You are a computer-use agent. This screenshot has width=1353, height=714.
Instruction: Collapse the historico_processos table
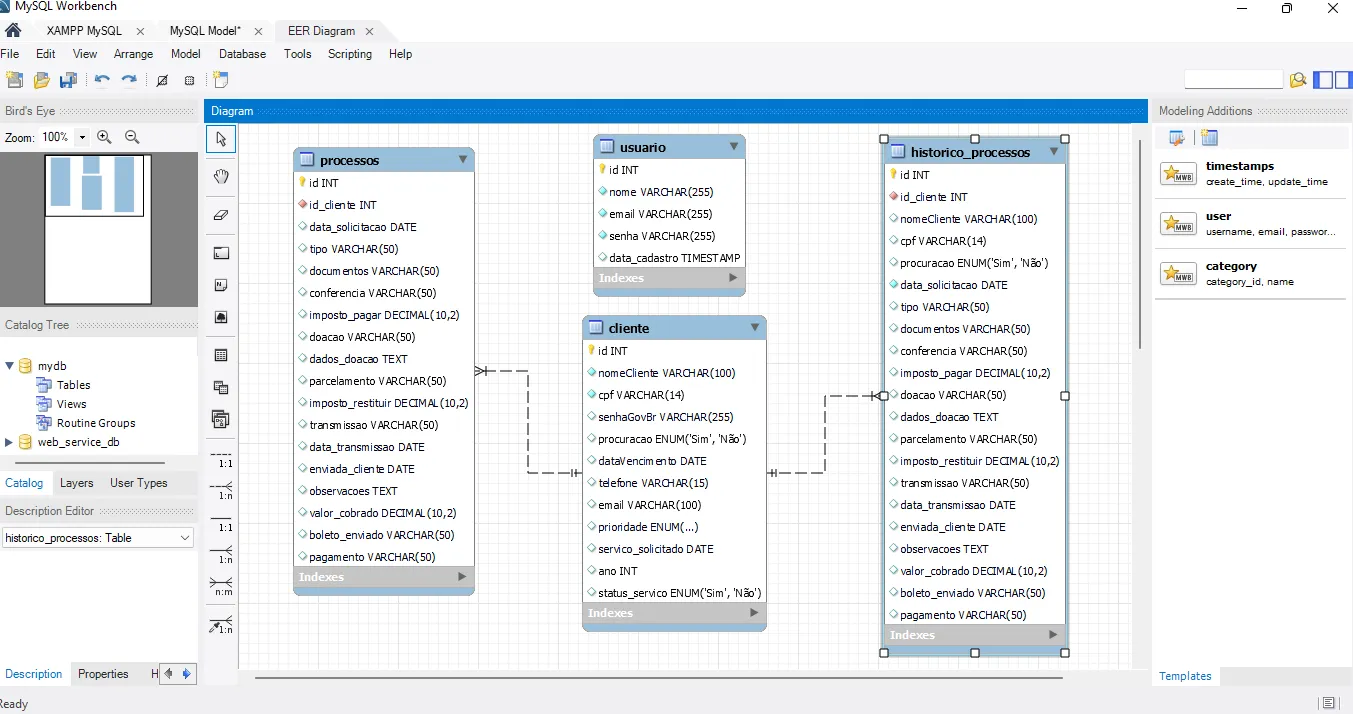1054,152
